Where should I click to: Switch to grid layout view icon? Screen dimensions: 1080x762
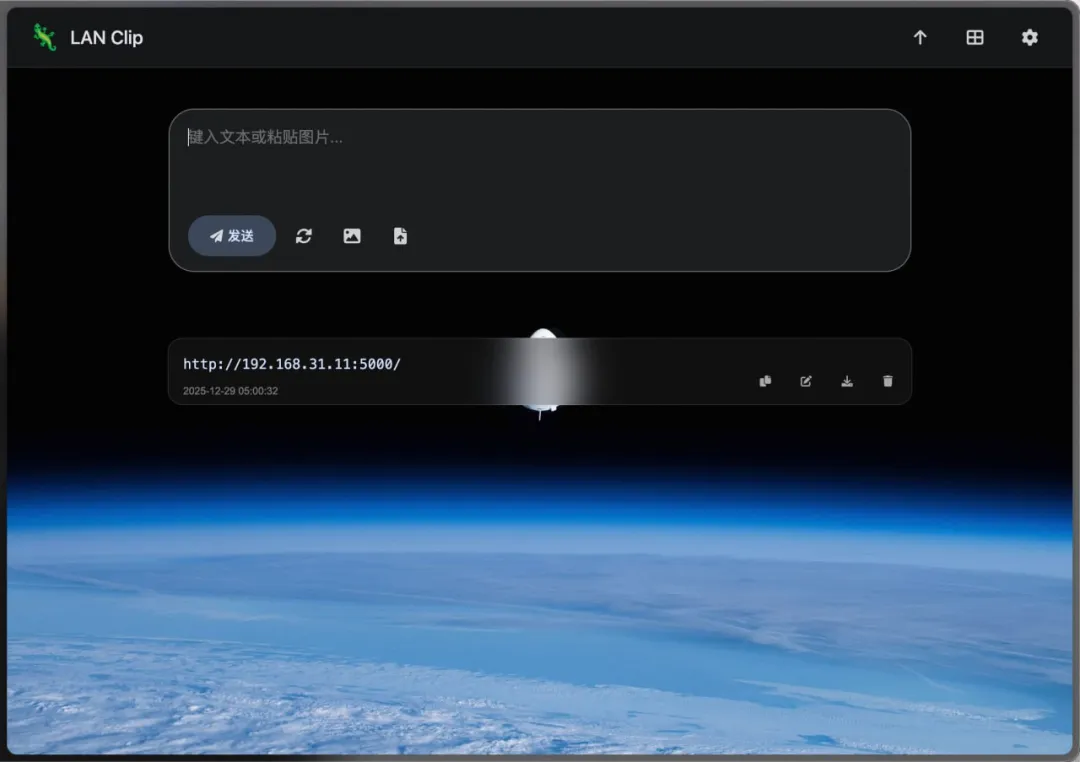click(975, 37)
